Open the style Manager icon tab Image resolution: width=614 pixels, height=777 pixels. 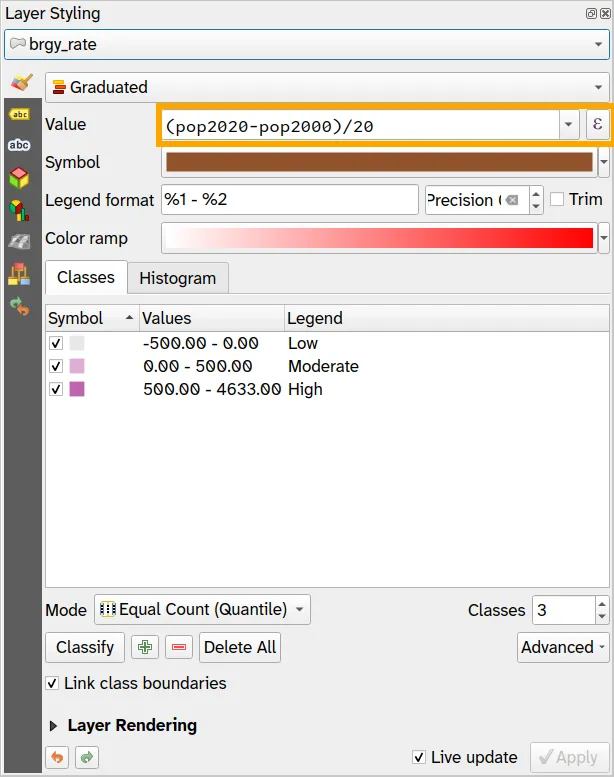click(19, 273)
